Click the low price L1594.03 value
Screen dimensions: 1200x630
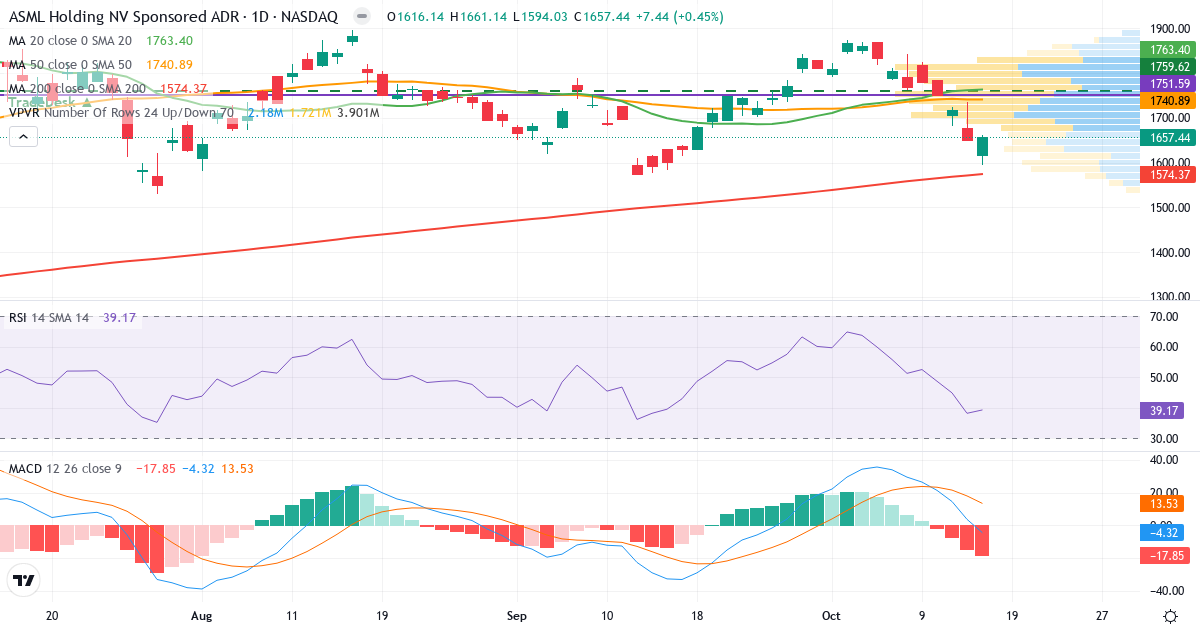(x=541, y=17)
